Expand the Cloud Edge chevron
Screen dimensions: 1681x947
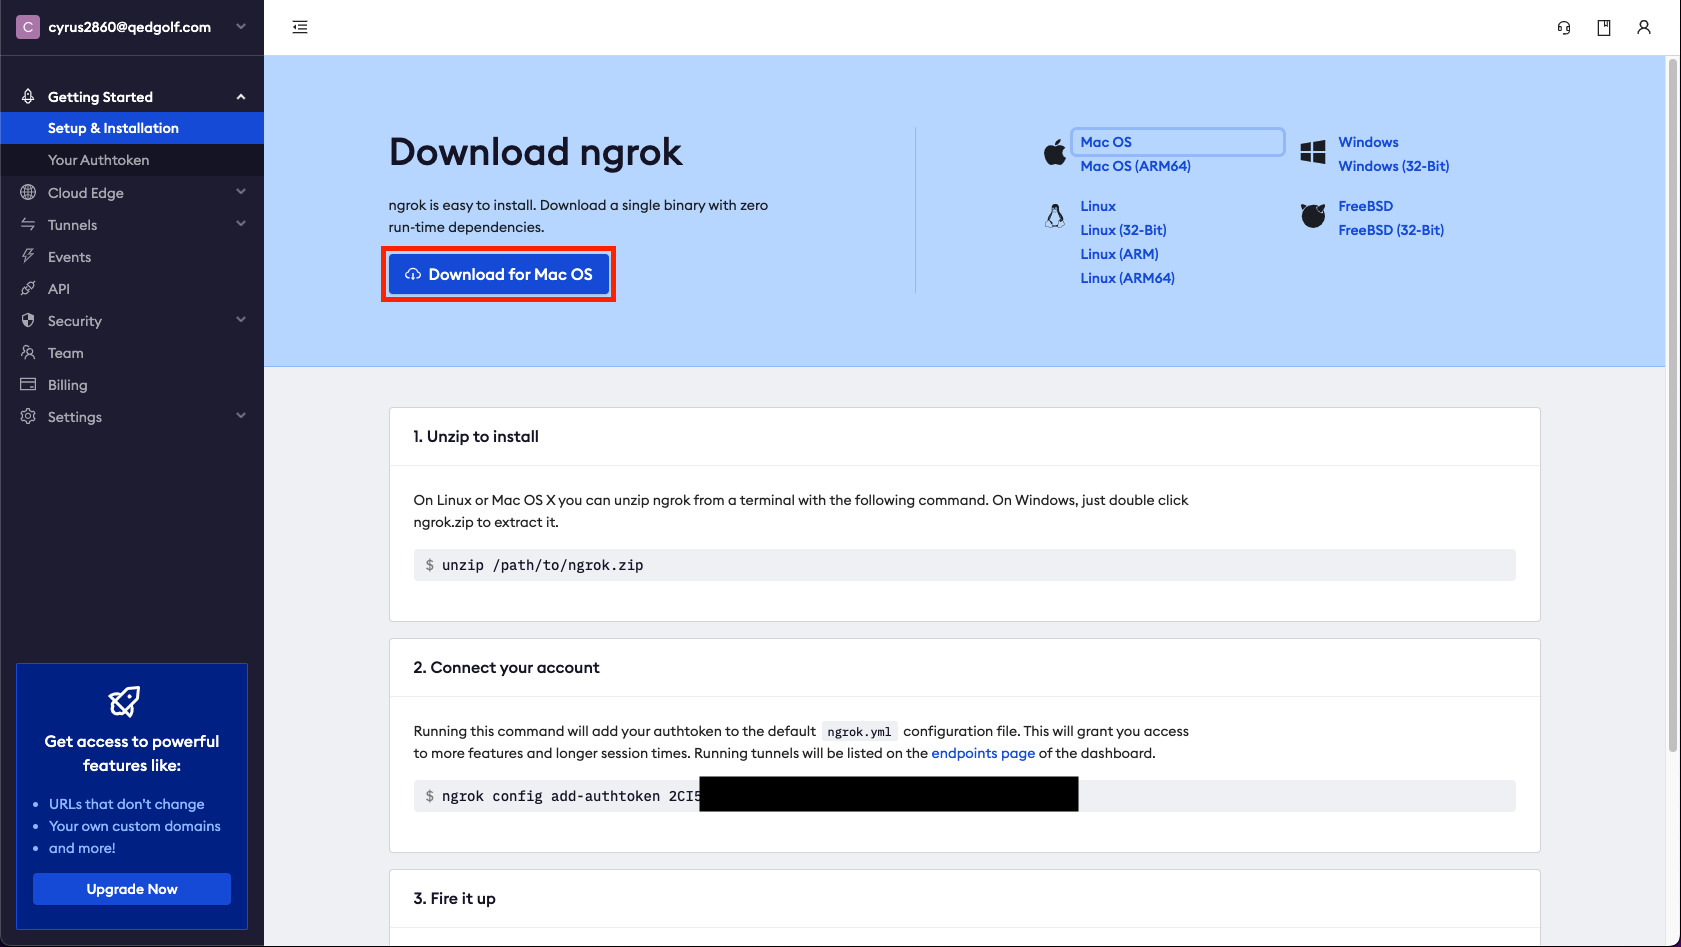(x=241, y=192)
